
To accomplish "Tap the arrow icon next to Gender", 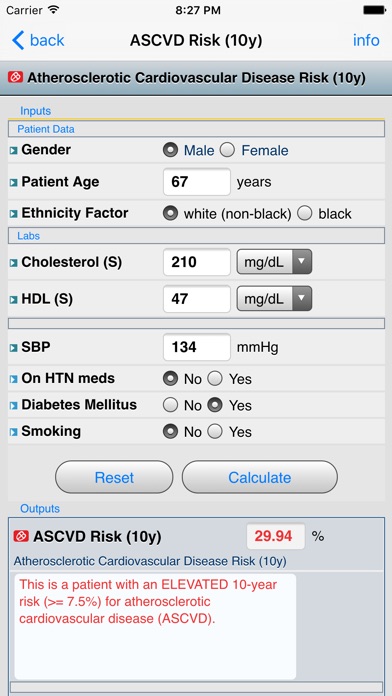I will point(13,150).
